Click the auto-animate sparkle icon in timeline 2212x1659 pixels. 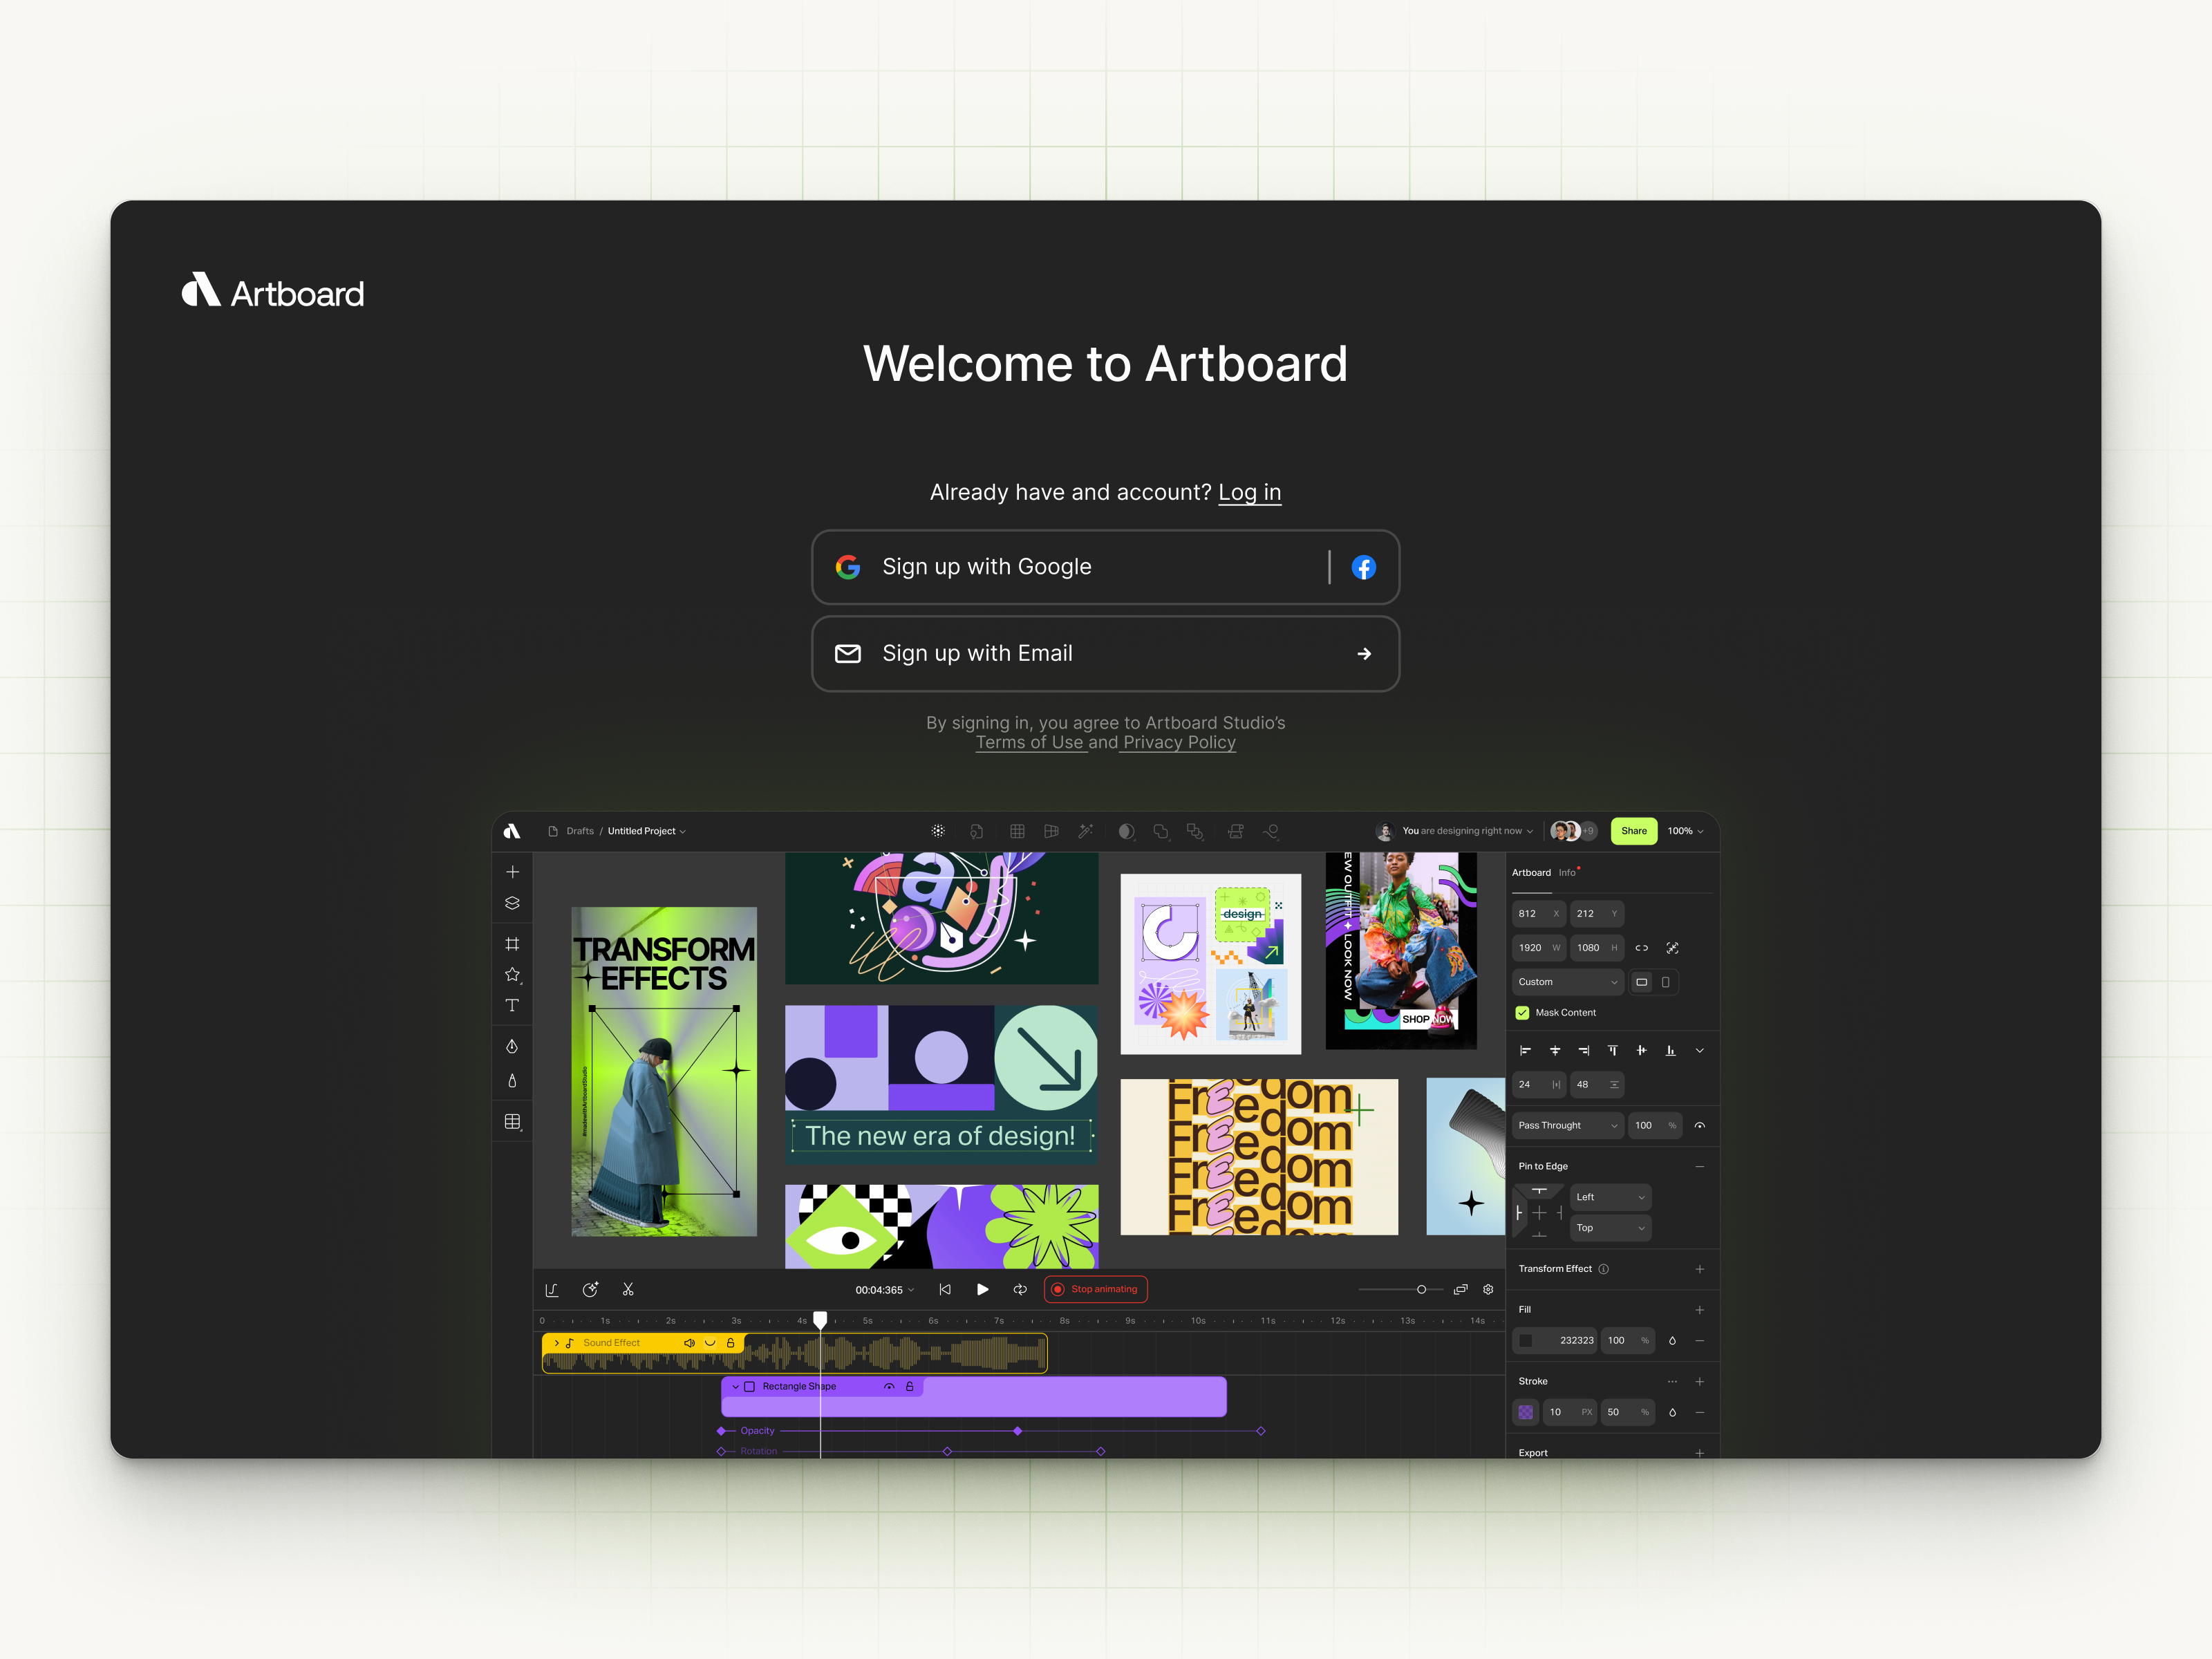pyautogui.click(x=590, y=1290)
